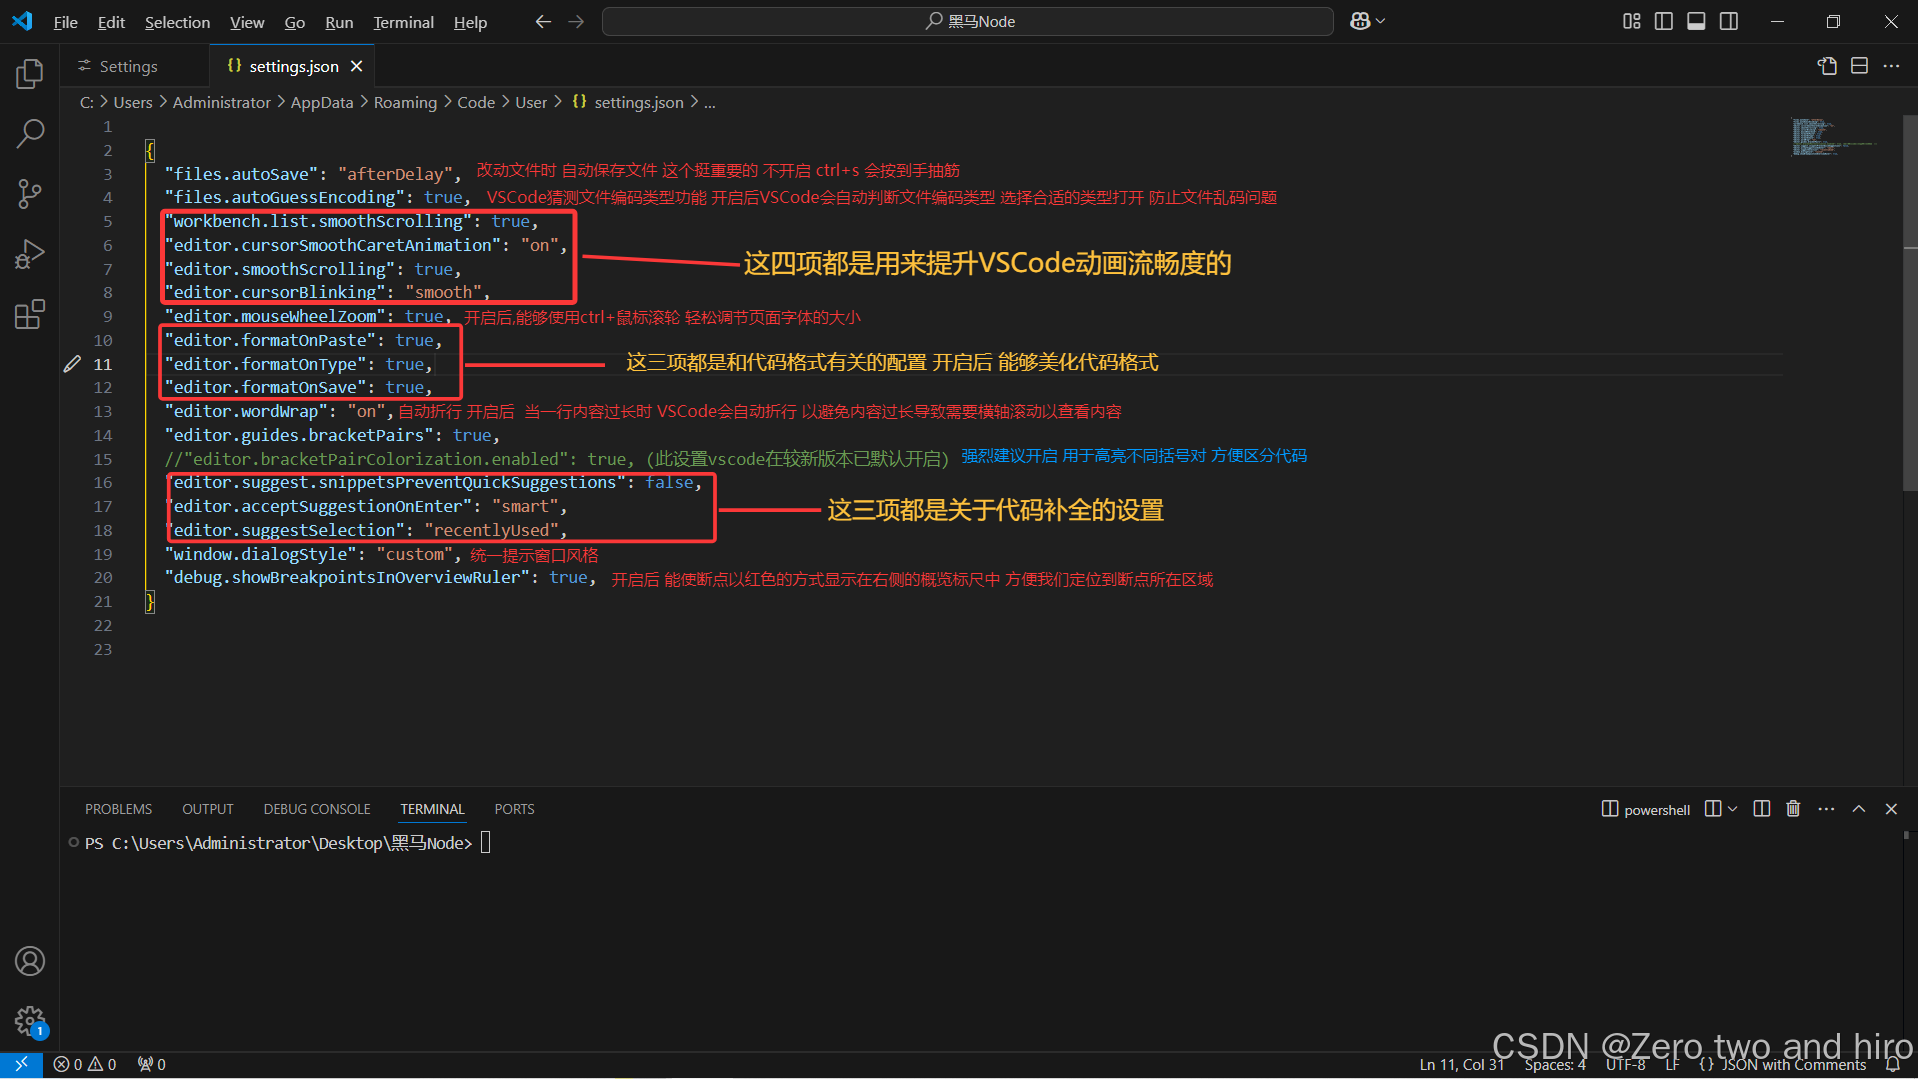The height and width of the screenshot is (1079, 1918).
Task: Switch to PROBLEMS panel tab
Action: tap(118, 809)
